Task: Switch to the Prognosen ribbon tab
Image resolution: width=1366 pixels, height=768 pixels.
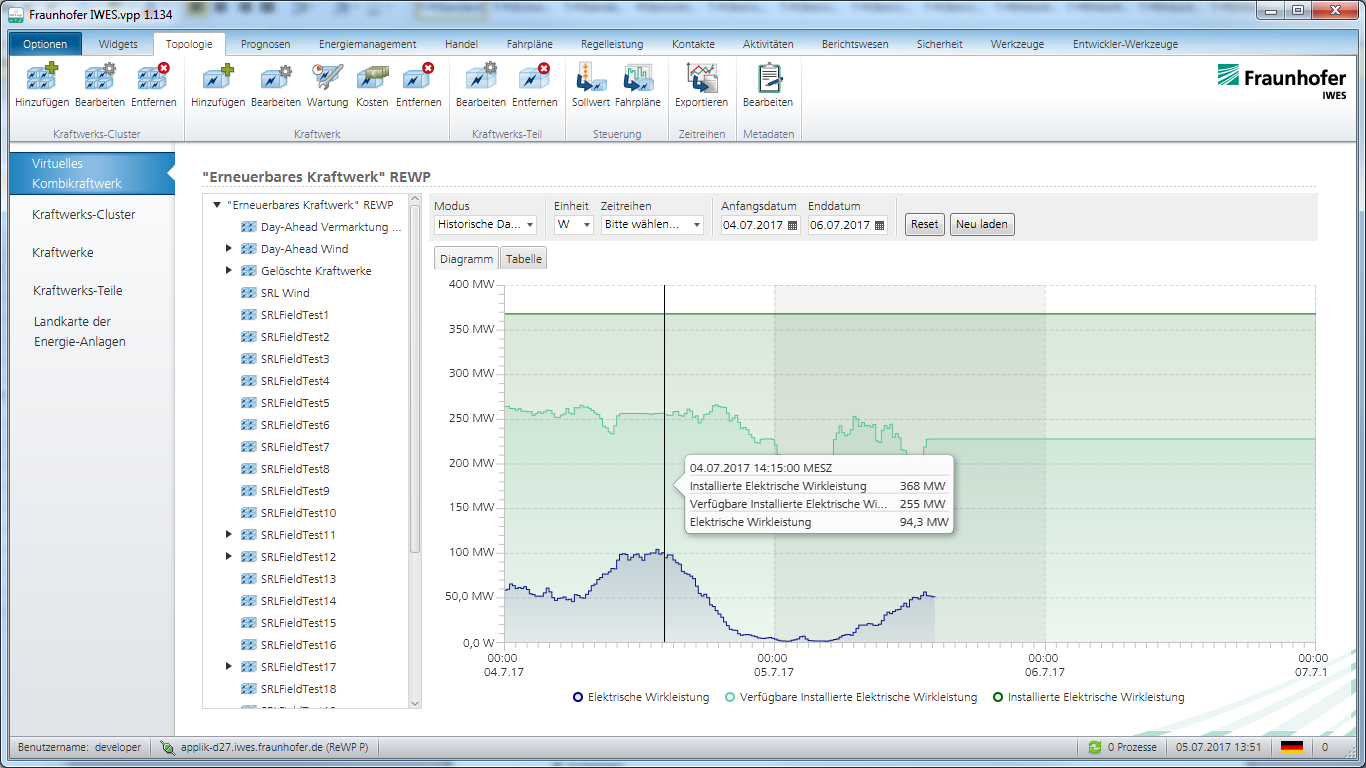Action: coord(266,44)
